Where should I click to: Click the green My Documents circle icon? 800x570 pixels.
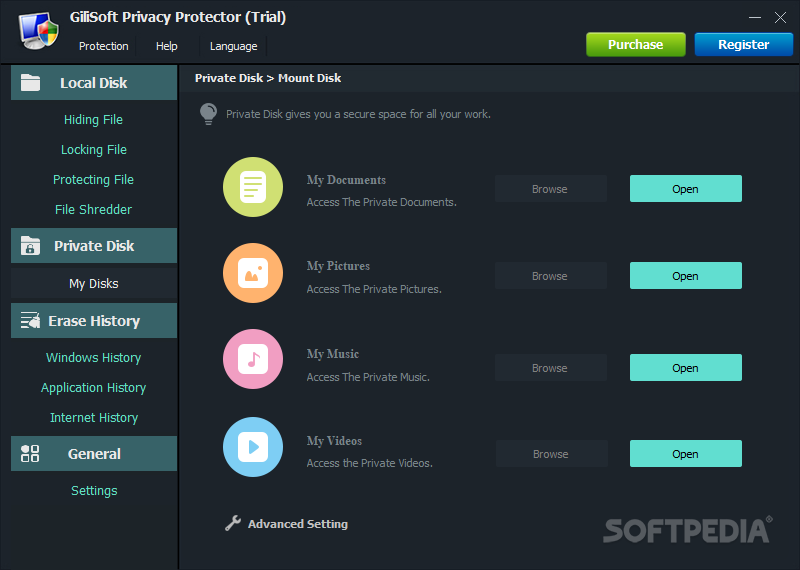[x=253, y=187]
